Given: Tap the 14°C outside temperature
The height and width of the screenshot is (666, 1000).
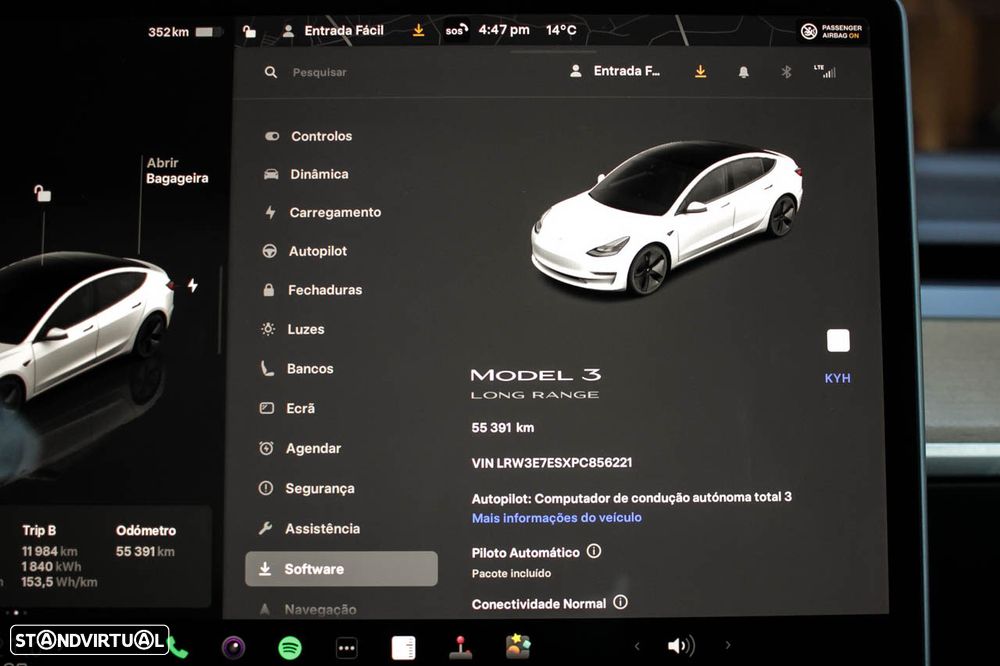Looking at the screenshot, I should click(x=561, y=30).
